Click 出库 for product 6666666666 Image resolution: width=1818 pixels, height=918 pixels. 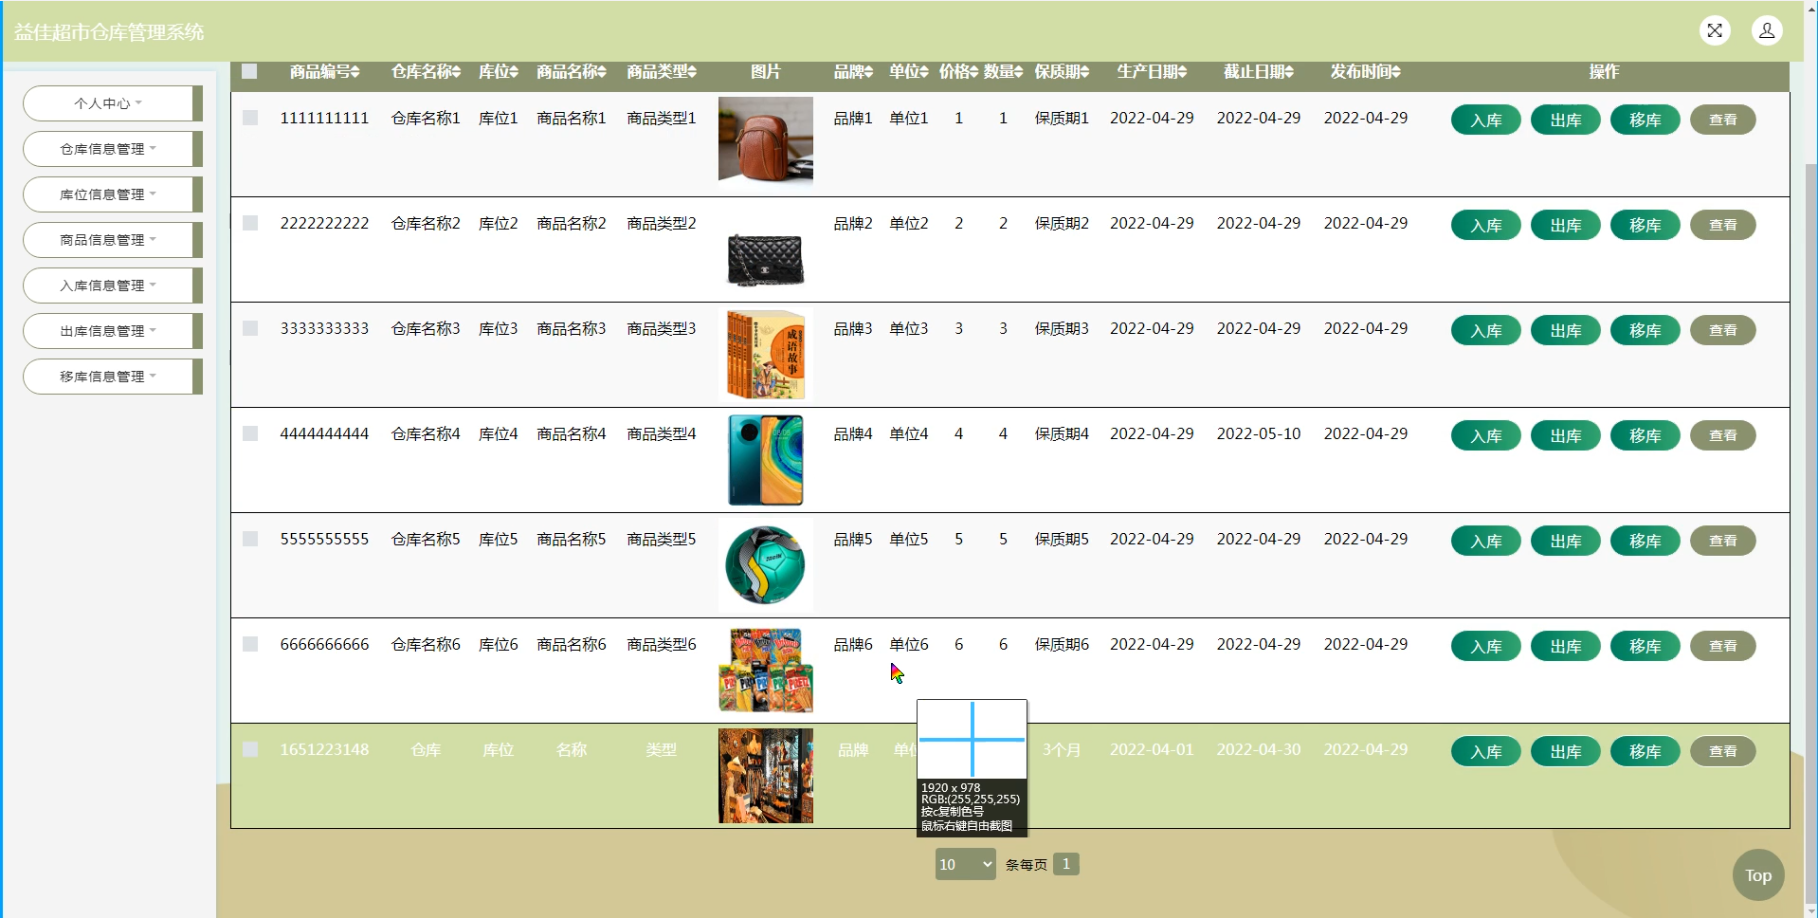point(1566,646)
